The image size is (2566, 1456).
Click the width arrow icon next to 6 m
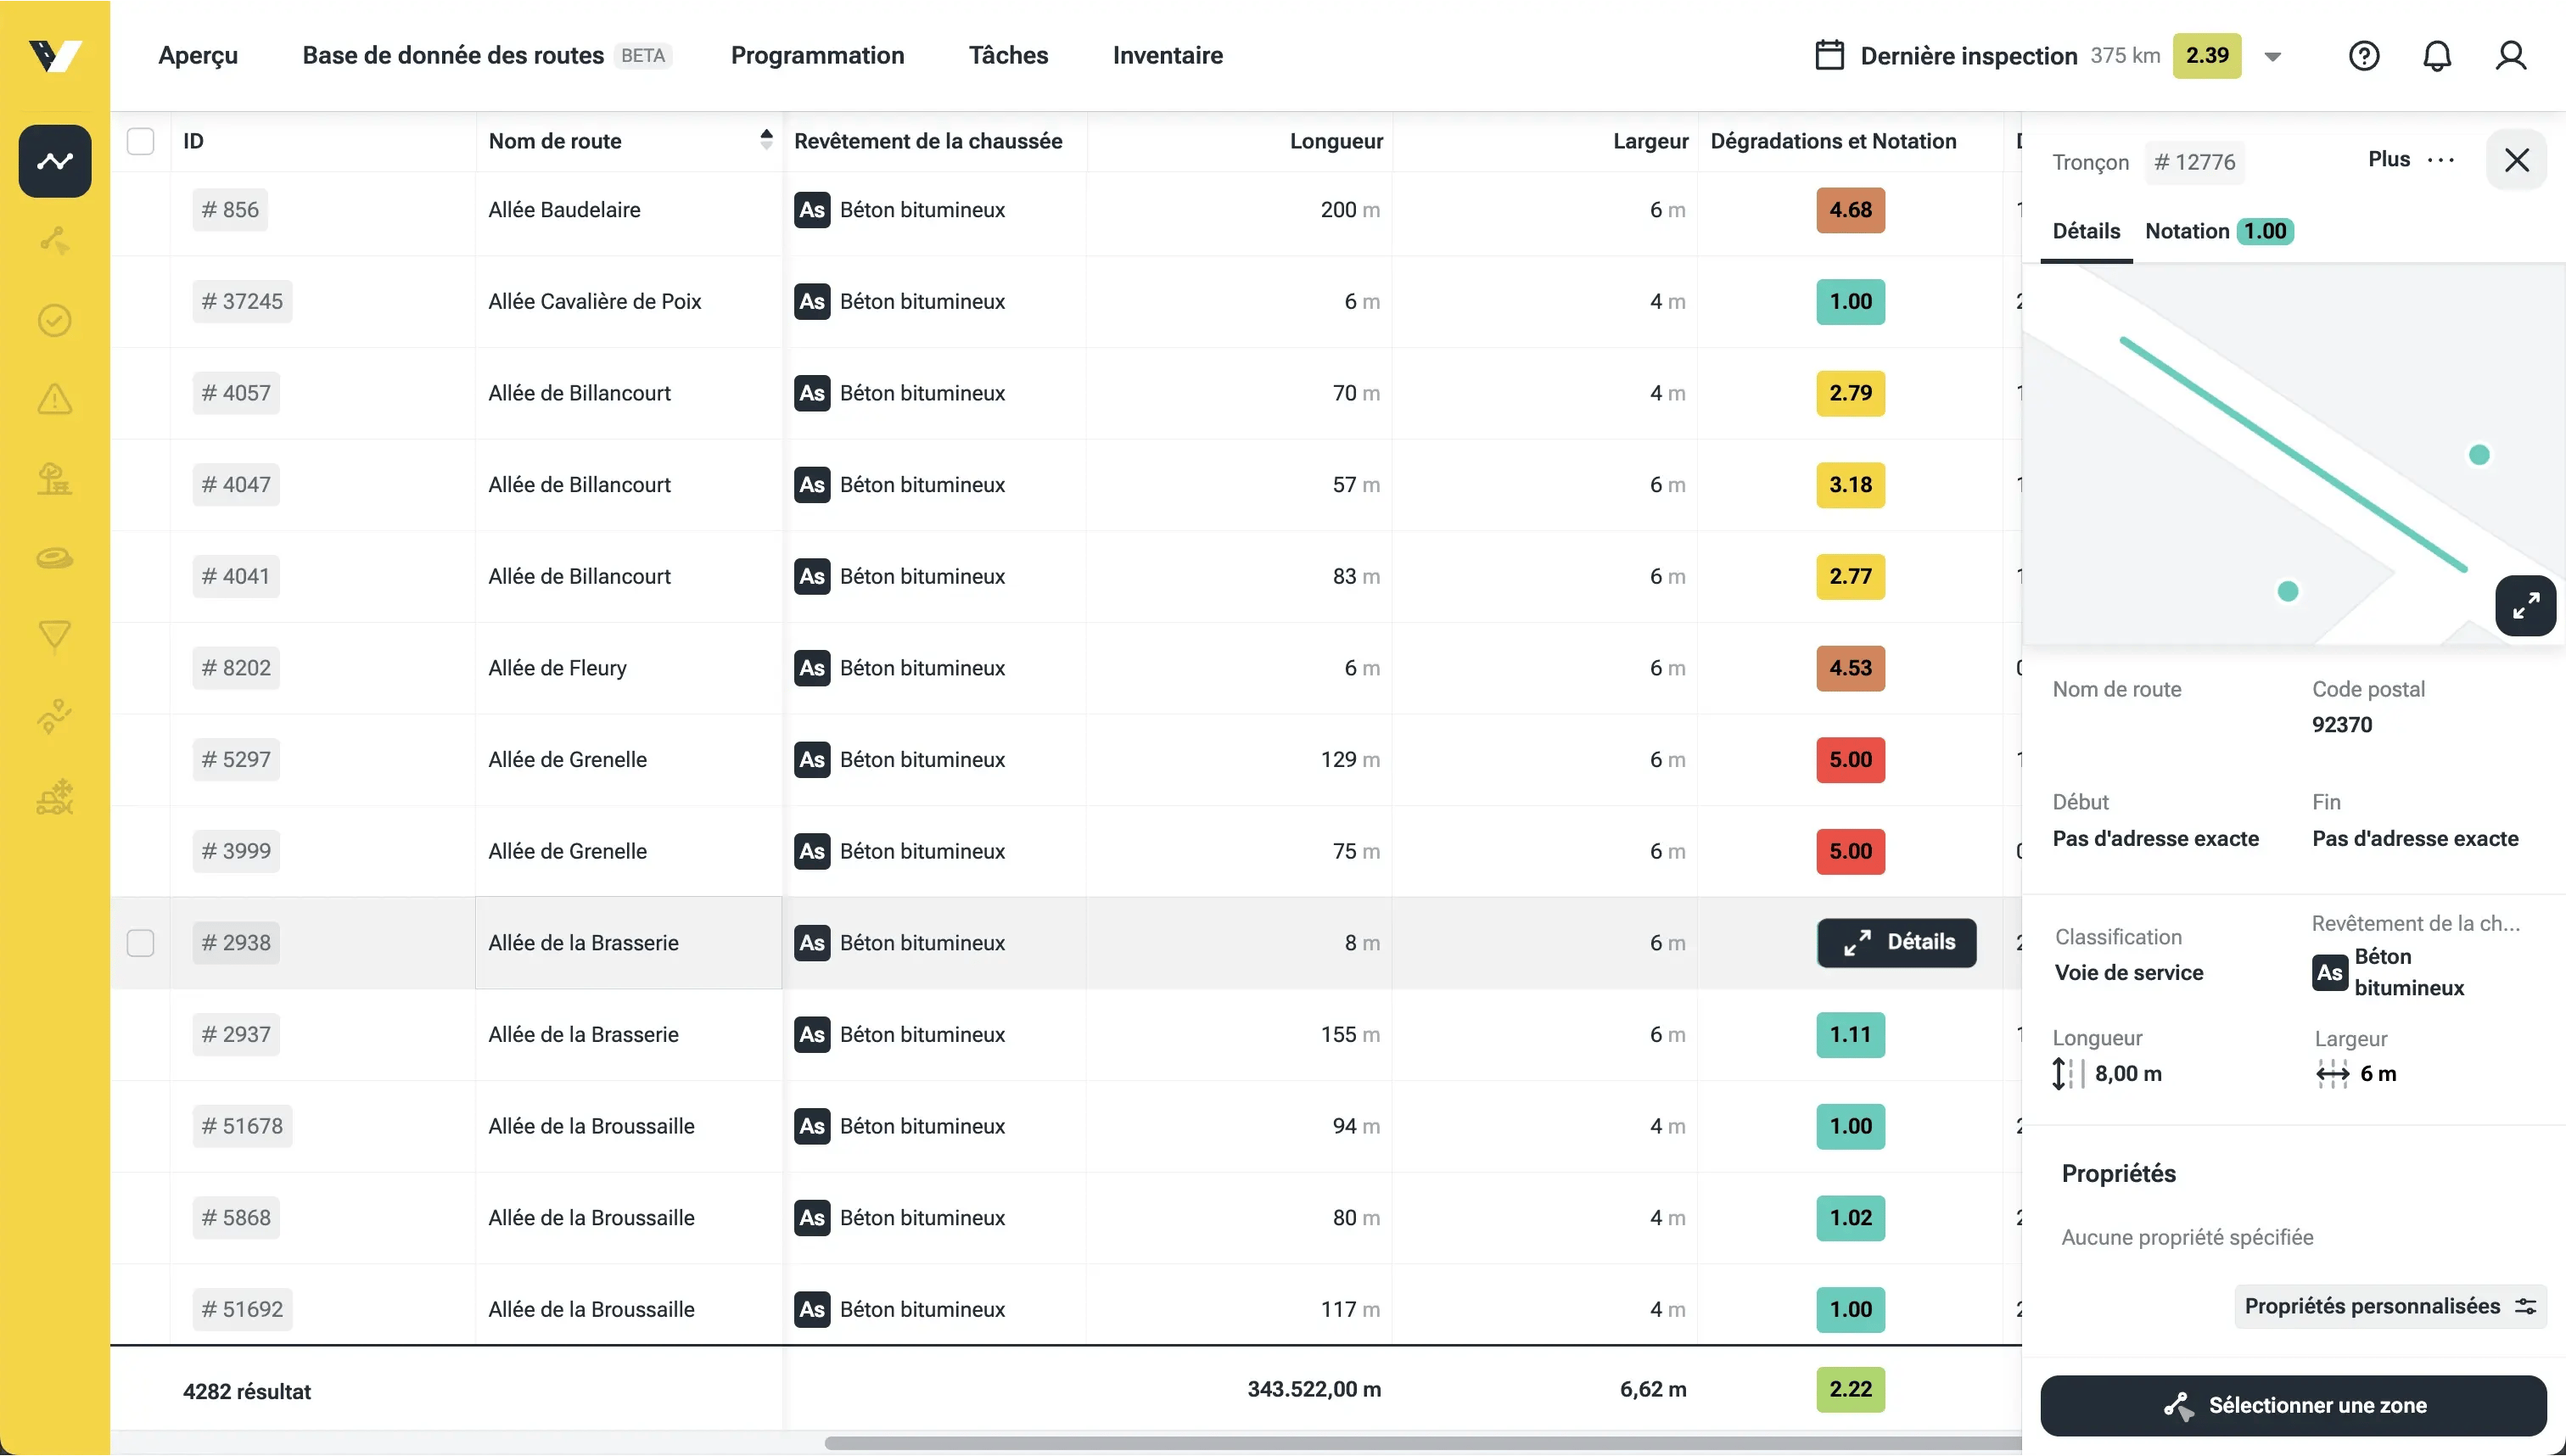coord(2332,1074)
